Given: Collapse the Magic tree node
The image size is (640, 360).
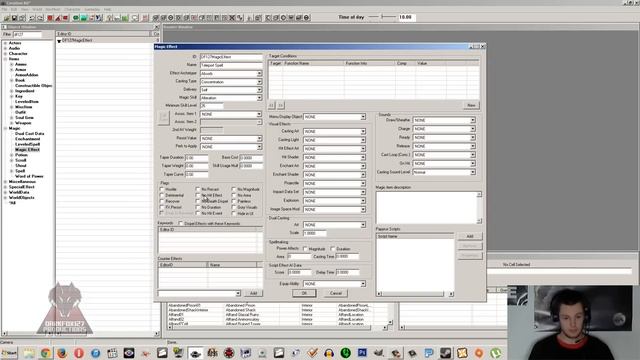Looking at the screenshot, I should [5, 128].
